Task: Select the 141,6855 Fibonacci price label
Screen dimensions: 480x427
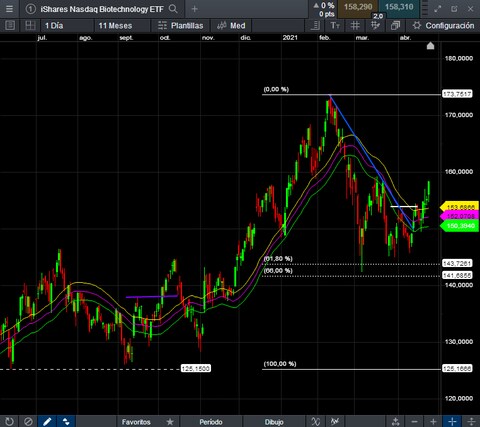Action: pyautogui.click(x=457, y=275)
